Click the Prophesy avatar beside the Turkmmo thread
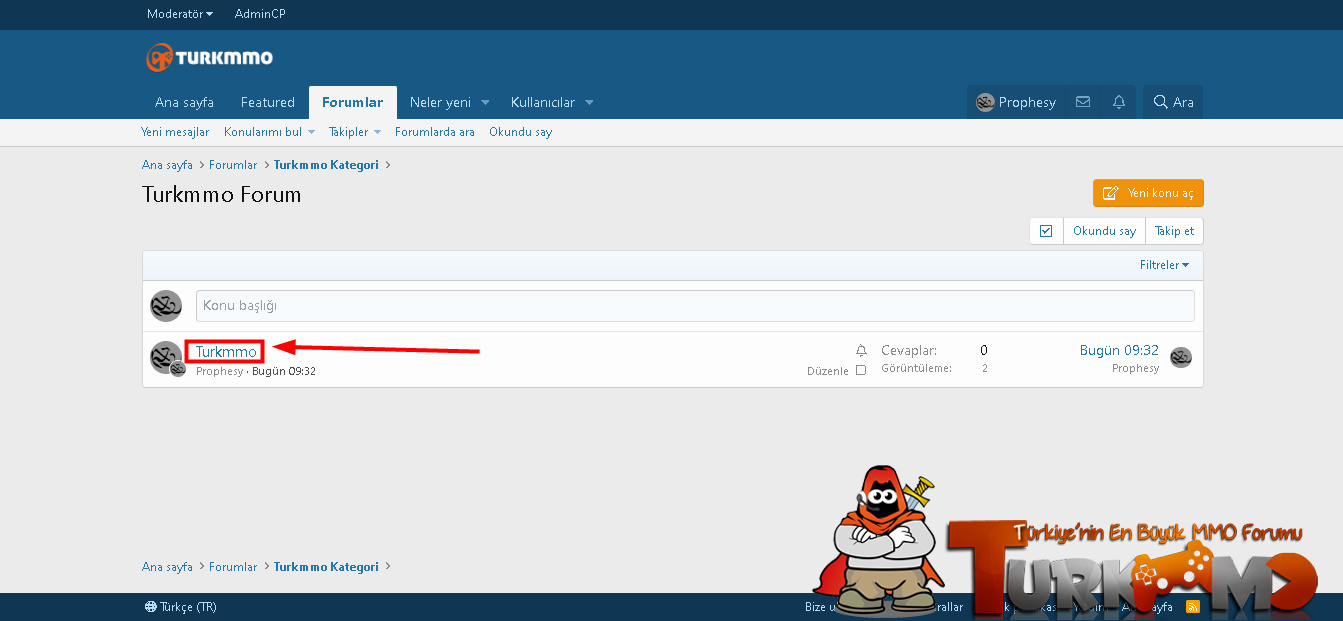The width and height of the screenshot is (1343, 621). [x=165, y=357]
